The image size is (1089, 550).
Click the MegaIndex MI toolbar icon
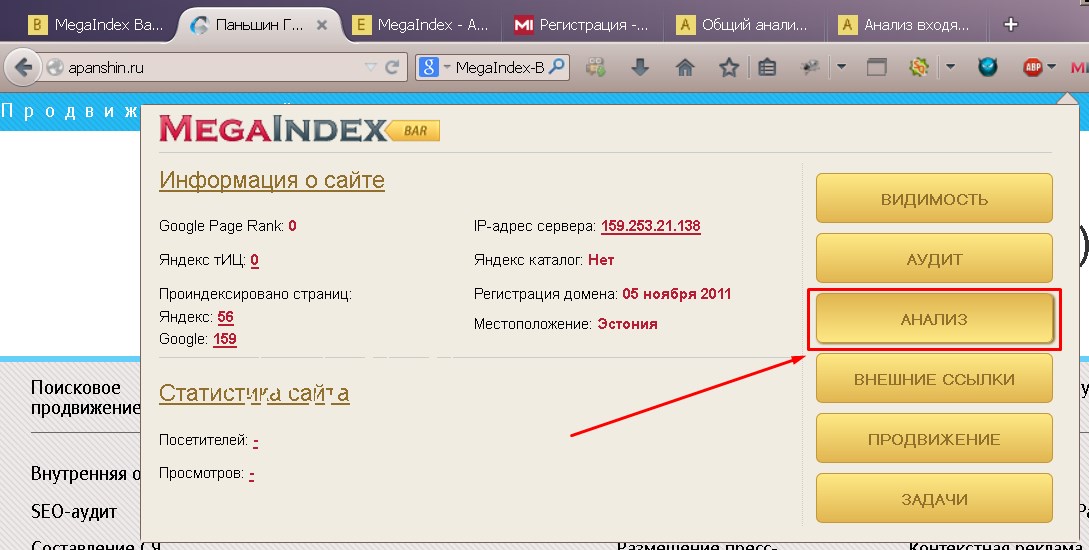tap(1079, 67)
